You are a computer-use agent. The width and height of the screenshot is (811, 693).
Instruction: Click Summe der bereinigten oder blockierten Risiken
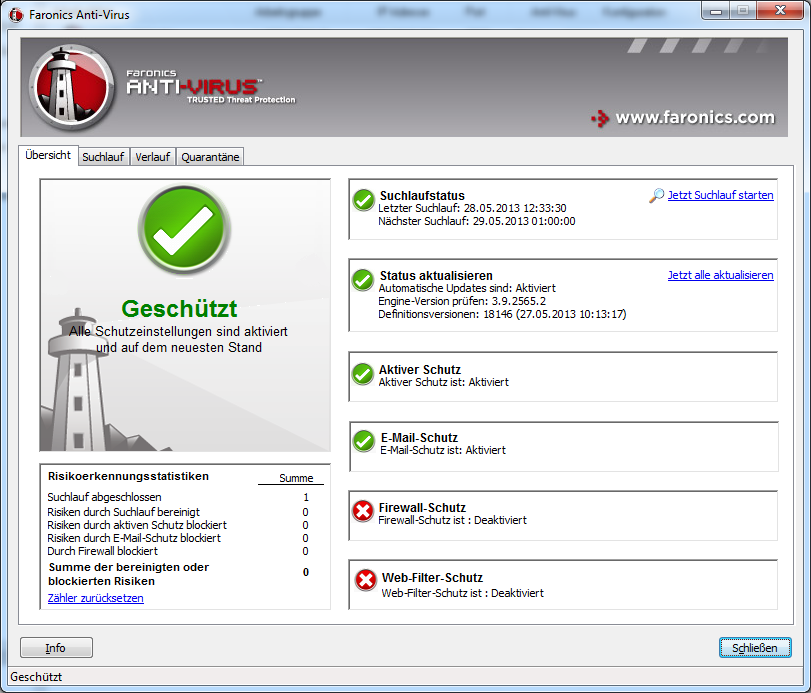(x=128, y=574)
